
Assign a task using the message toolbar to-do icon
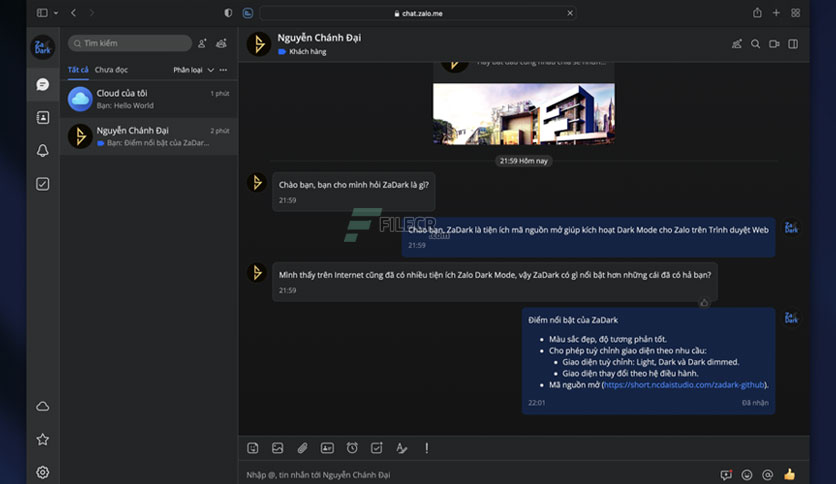pos(376,448)
